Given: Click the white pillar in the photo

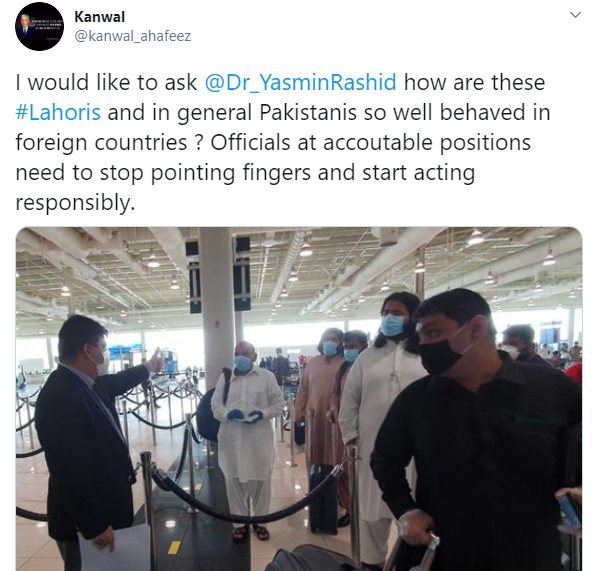Looking at the screenshot, I should [x=217, y=304].
